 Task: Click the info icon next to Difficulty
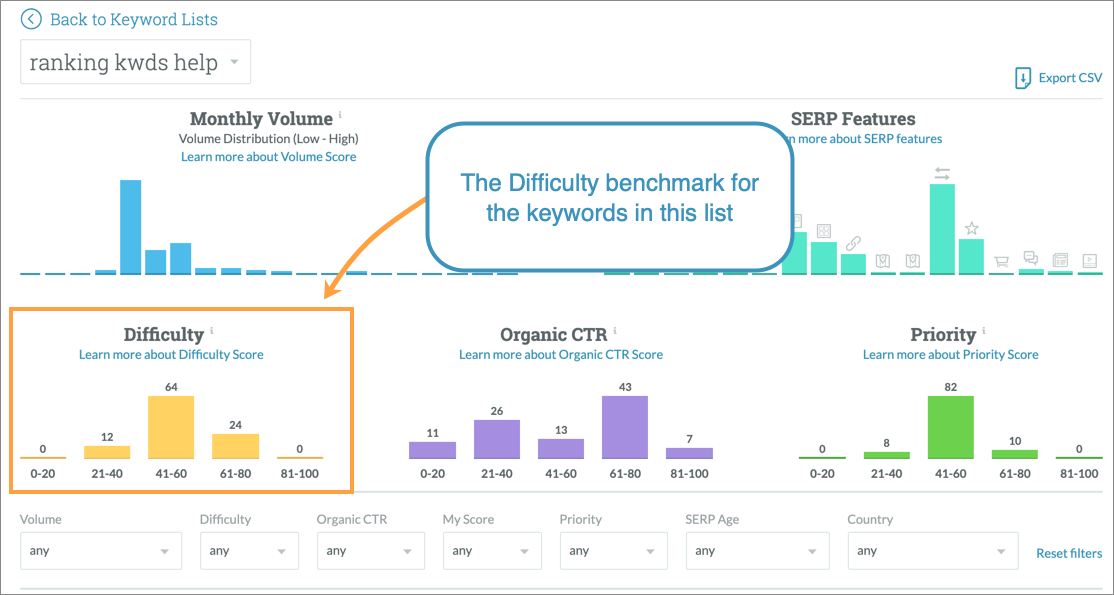pos(212,331)
